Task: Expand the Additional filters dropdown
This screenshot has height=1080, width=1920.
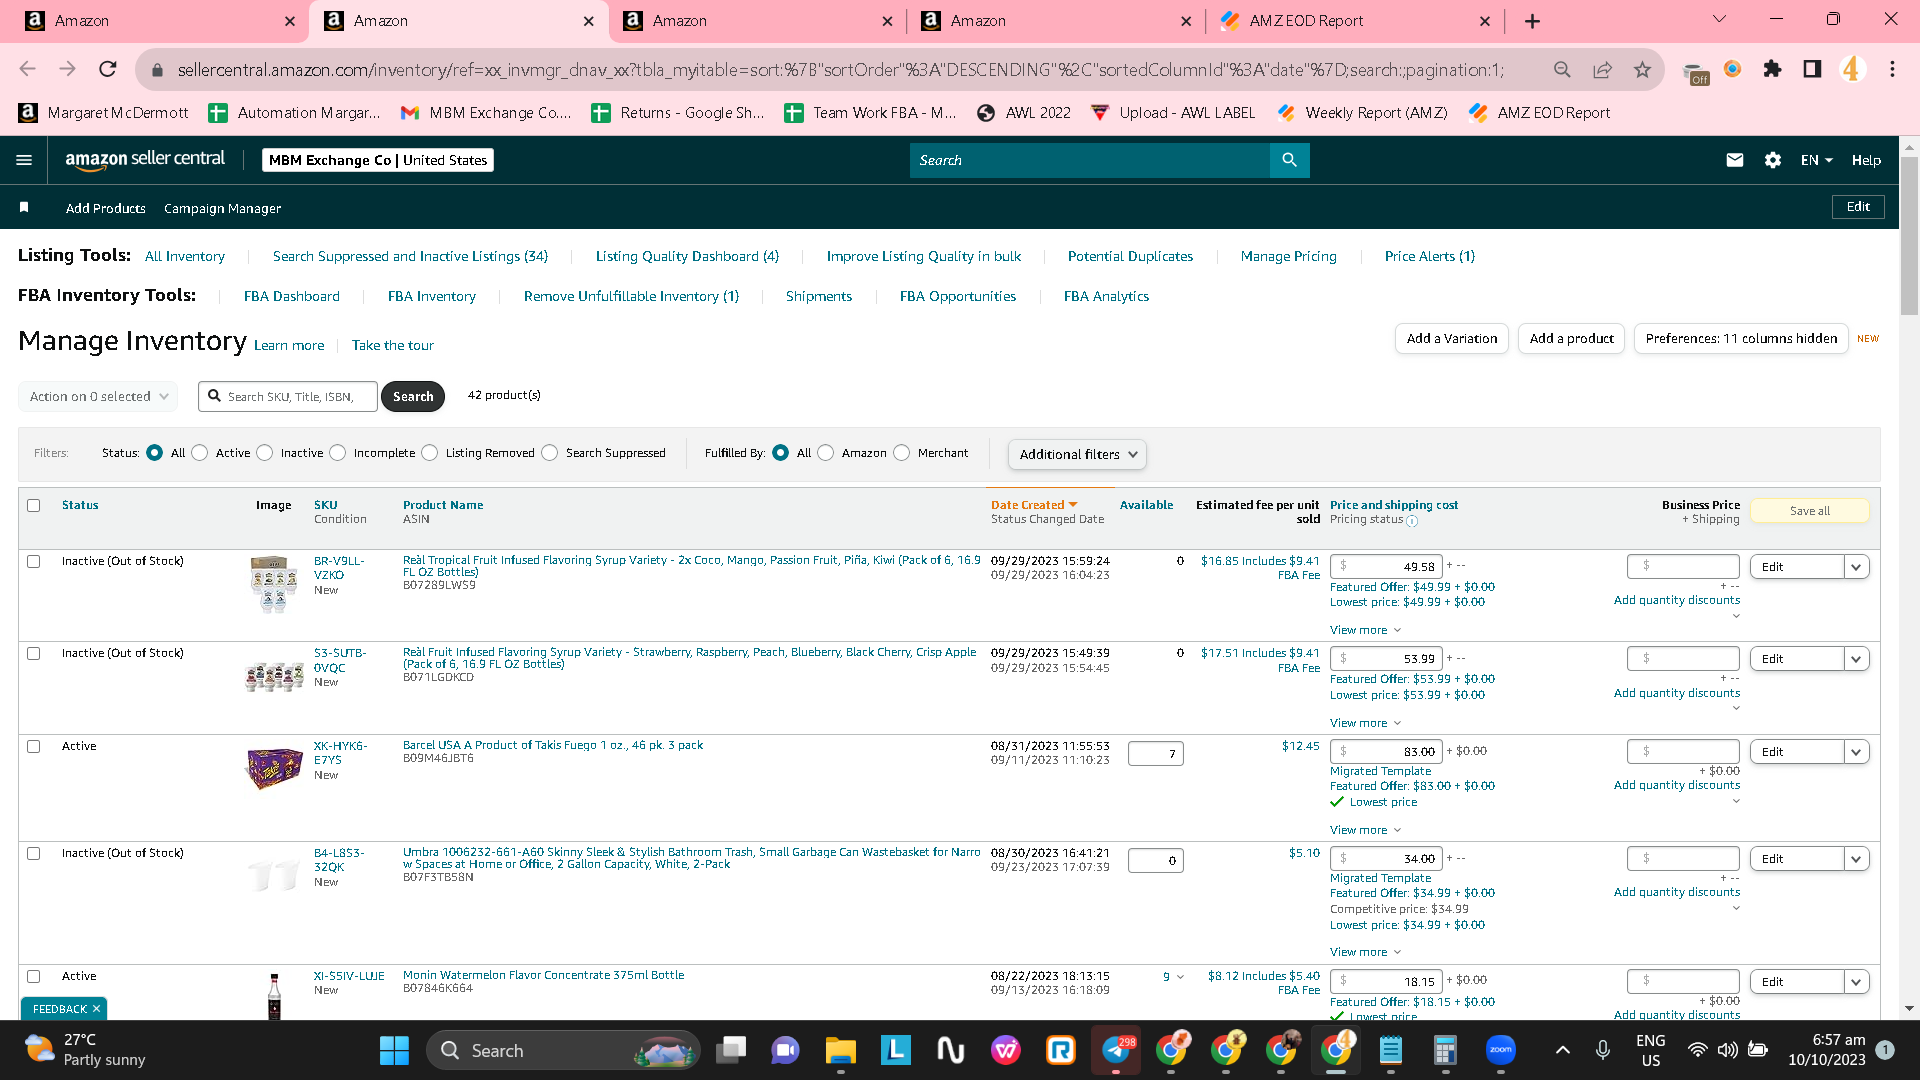Action: pyautogui.click(x=1077, y=454)
